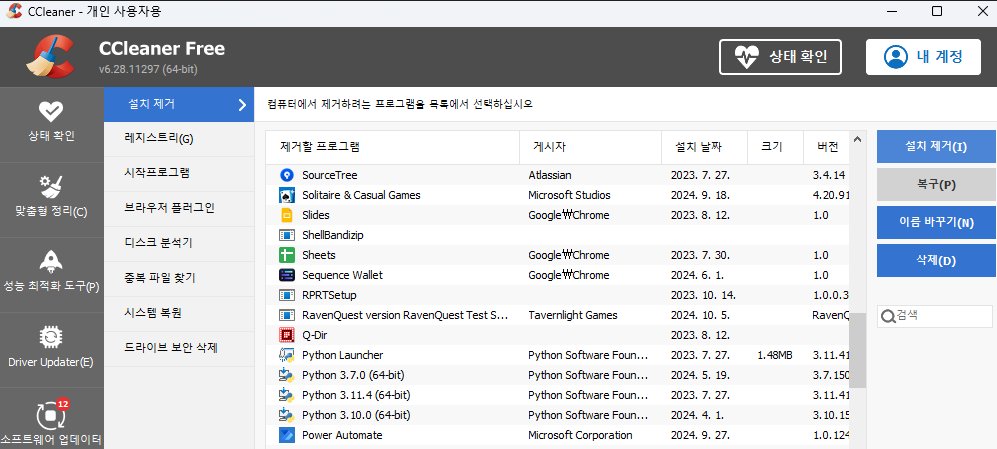
Task: Open 소프트웨어 업데이터 with 12 badge
Action: [x=52, y=420]
